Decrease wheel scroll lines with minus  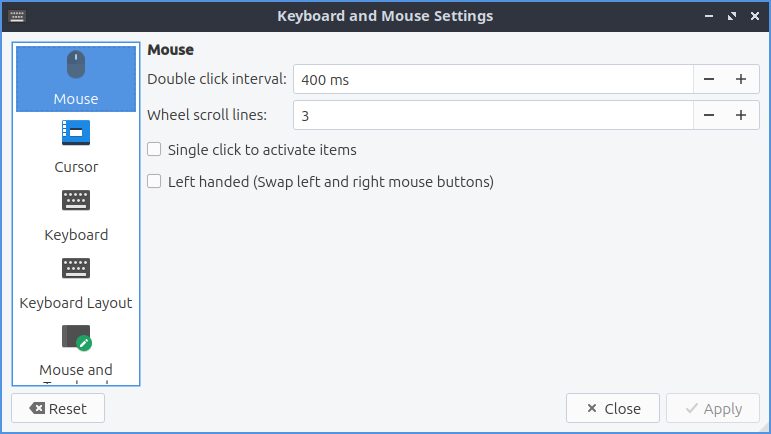pyautogui.click(x=709, y=115)
